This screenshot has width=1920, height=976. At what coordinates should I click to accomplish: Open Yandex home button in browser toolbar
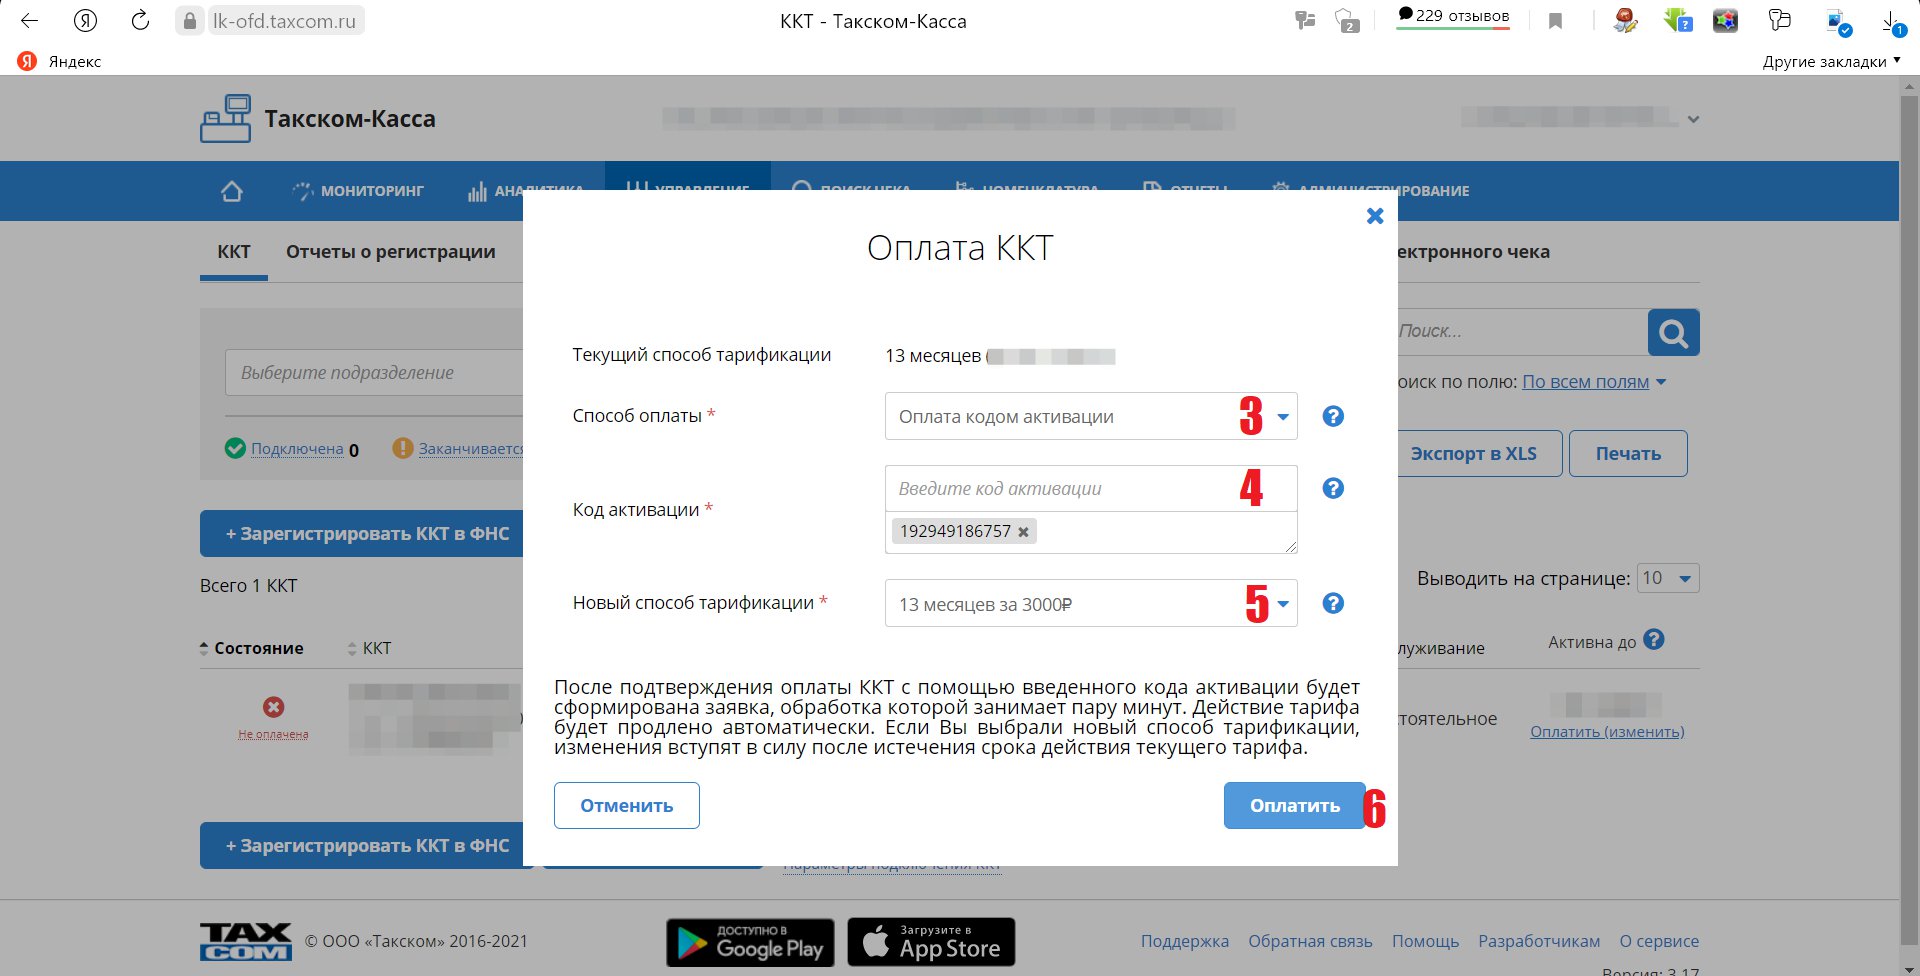click(x=85, y=21)
